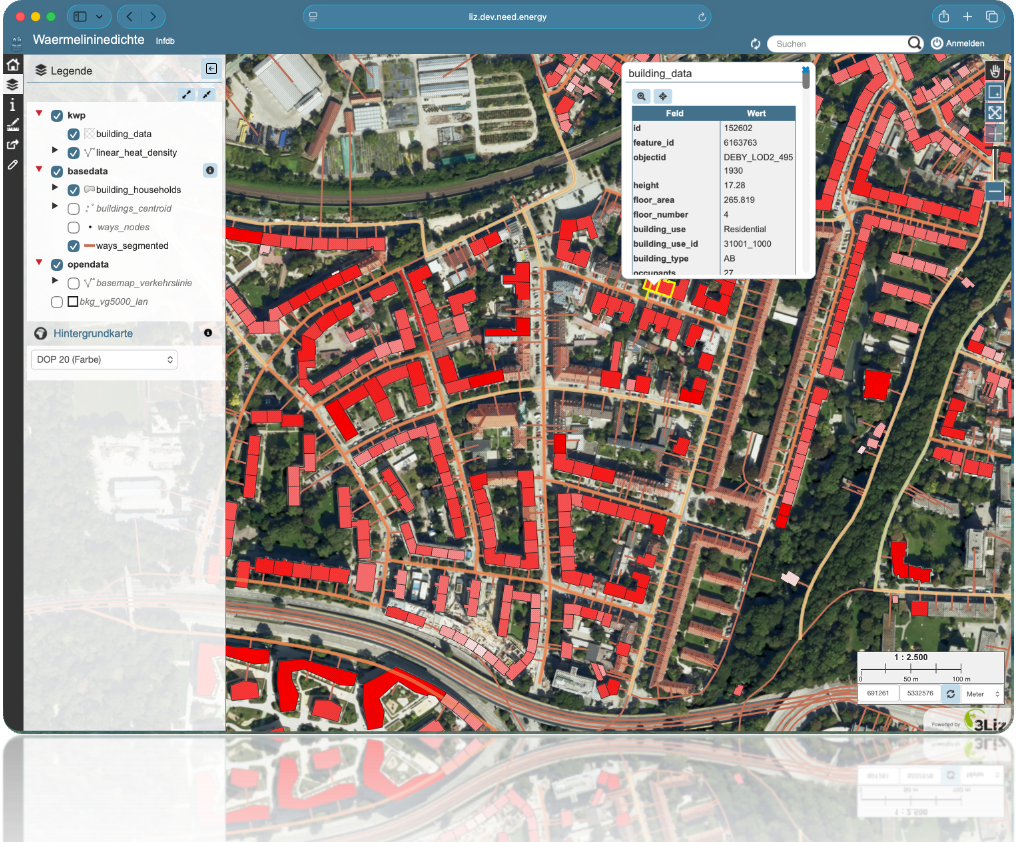Zoom to feature in building_data popup
This screenshot has width=1016, height=842.
[641, 96]
